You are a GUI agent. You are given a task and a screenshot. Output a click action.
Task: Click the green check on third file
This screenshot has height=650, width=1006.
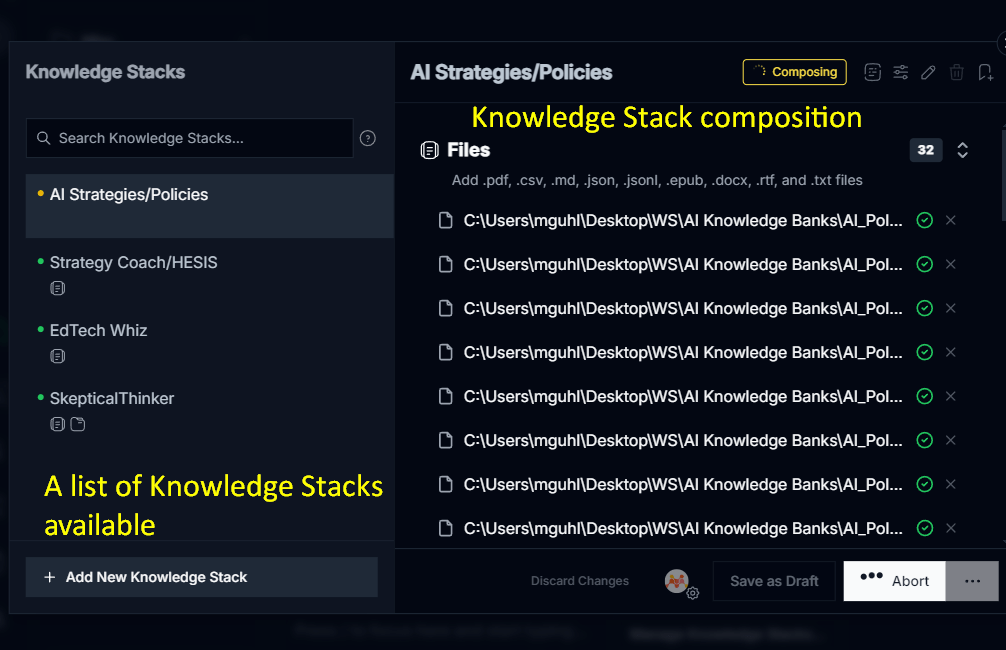click(924, 308)
